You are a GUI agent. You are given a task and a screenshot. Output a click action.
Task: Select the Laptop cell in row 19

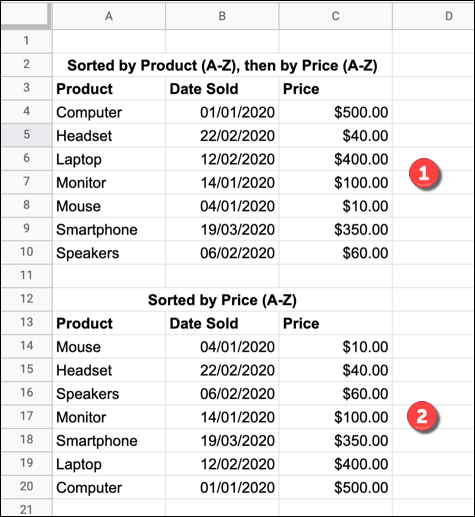(109, 464)
